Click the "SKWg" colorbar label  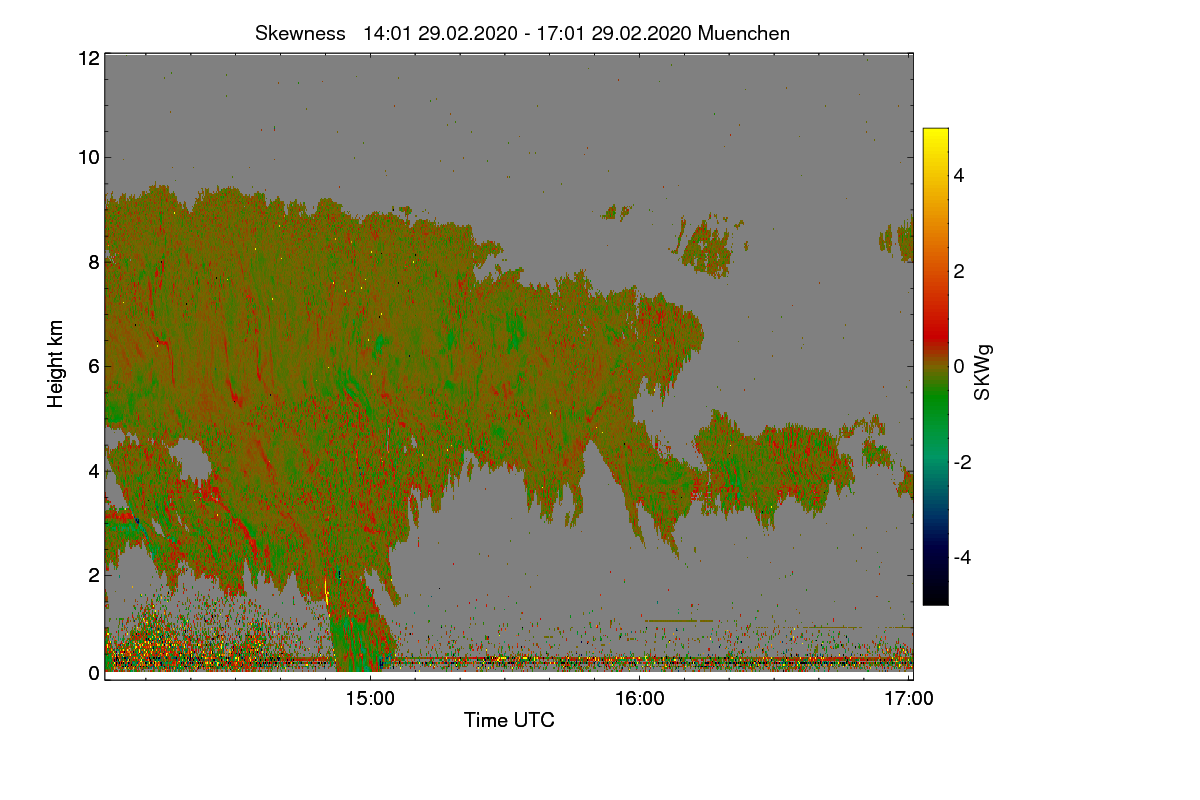point(983,373)
